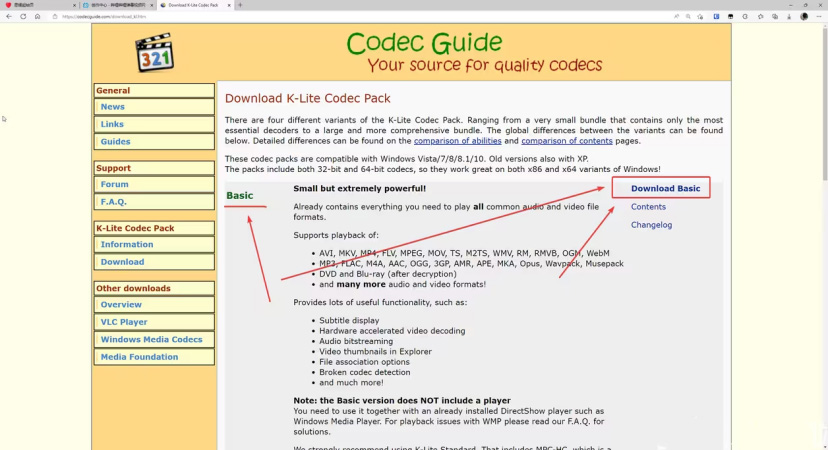Open a new tab with the plus icon
Image resolution: width=828 pixels, height=450 pixels.
pos(240,5)
